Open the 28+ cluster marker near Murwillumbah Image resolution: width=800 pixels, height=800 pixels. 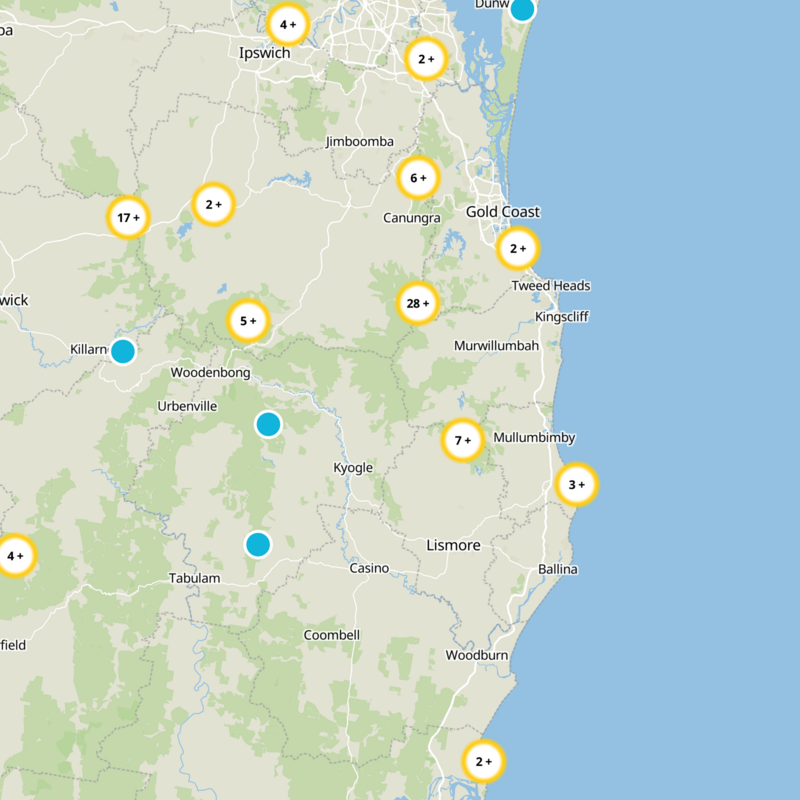click(x=420, y=303)
